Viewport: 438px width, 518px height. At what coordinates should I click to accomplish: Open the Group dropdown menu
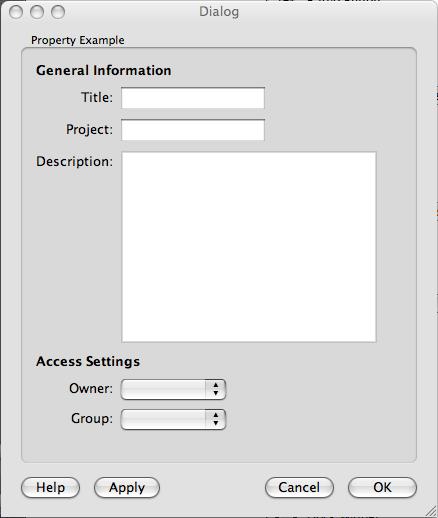[173, 419]
